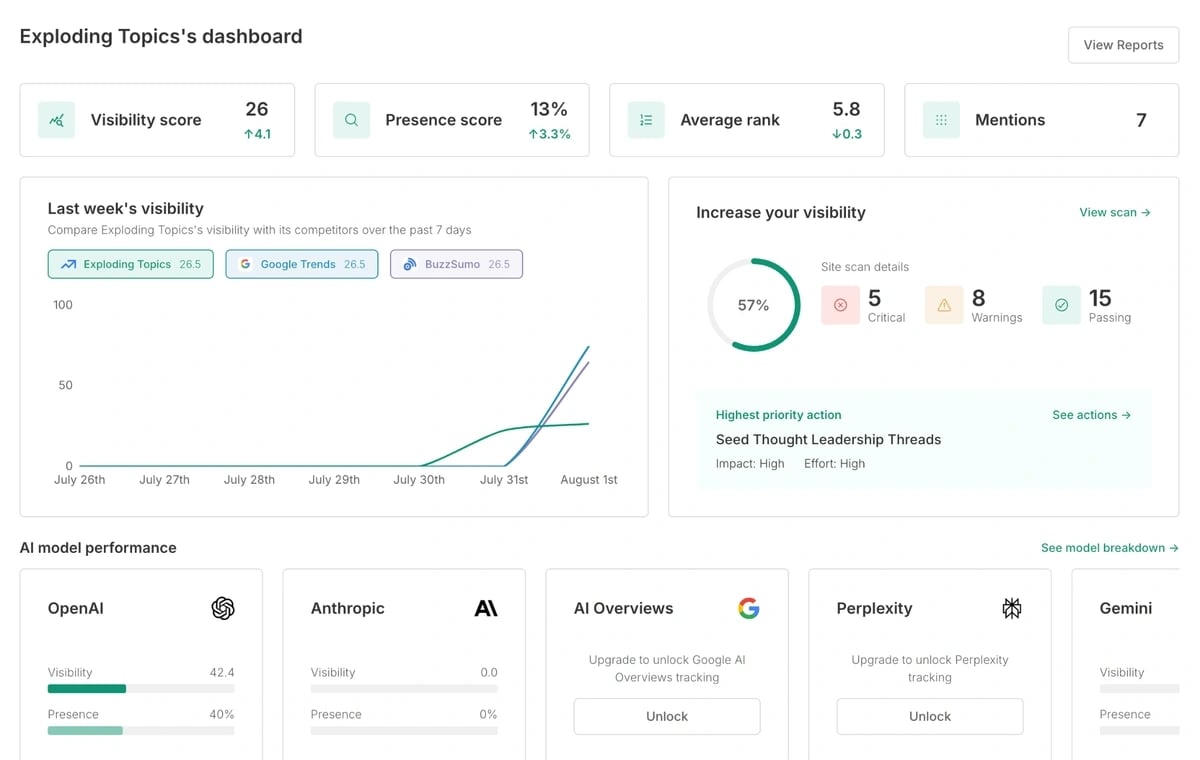This screenshot has width=1200, height=760.
Task: Click the Visibility score change ↑4.1
Action: click(257, 134)
